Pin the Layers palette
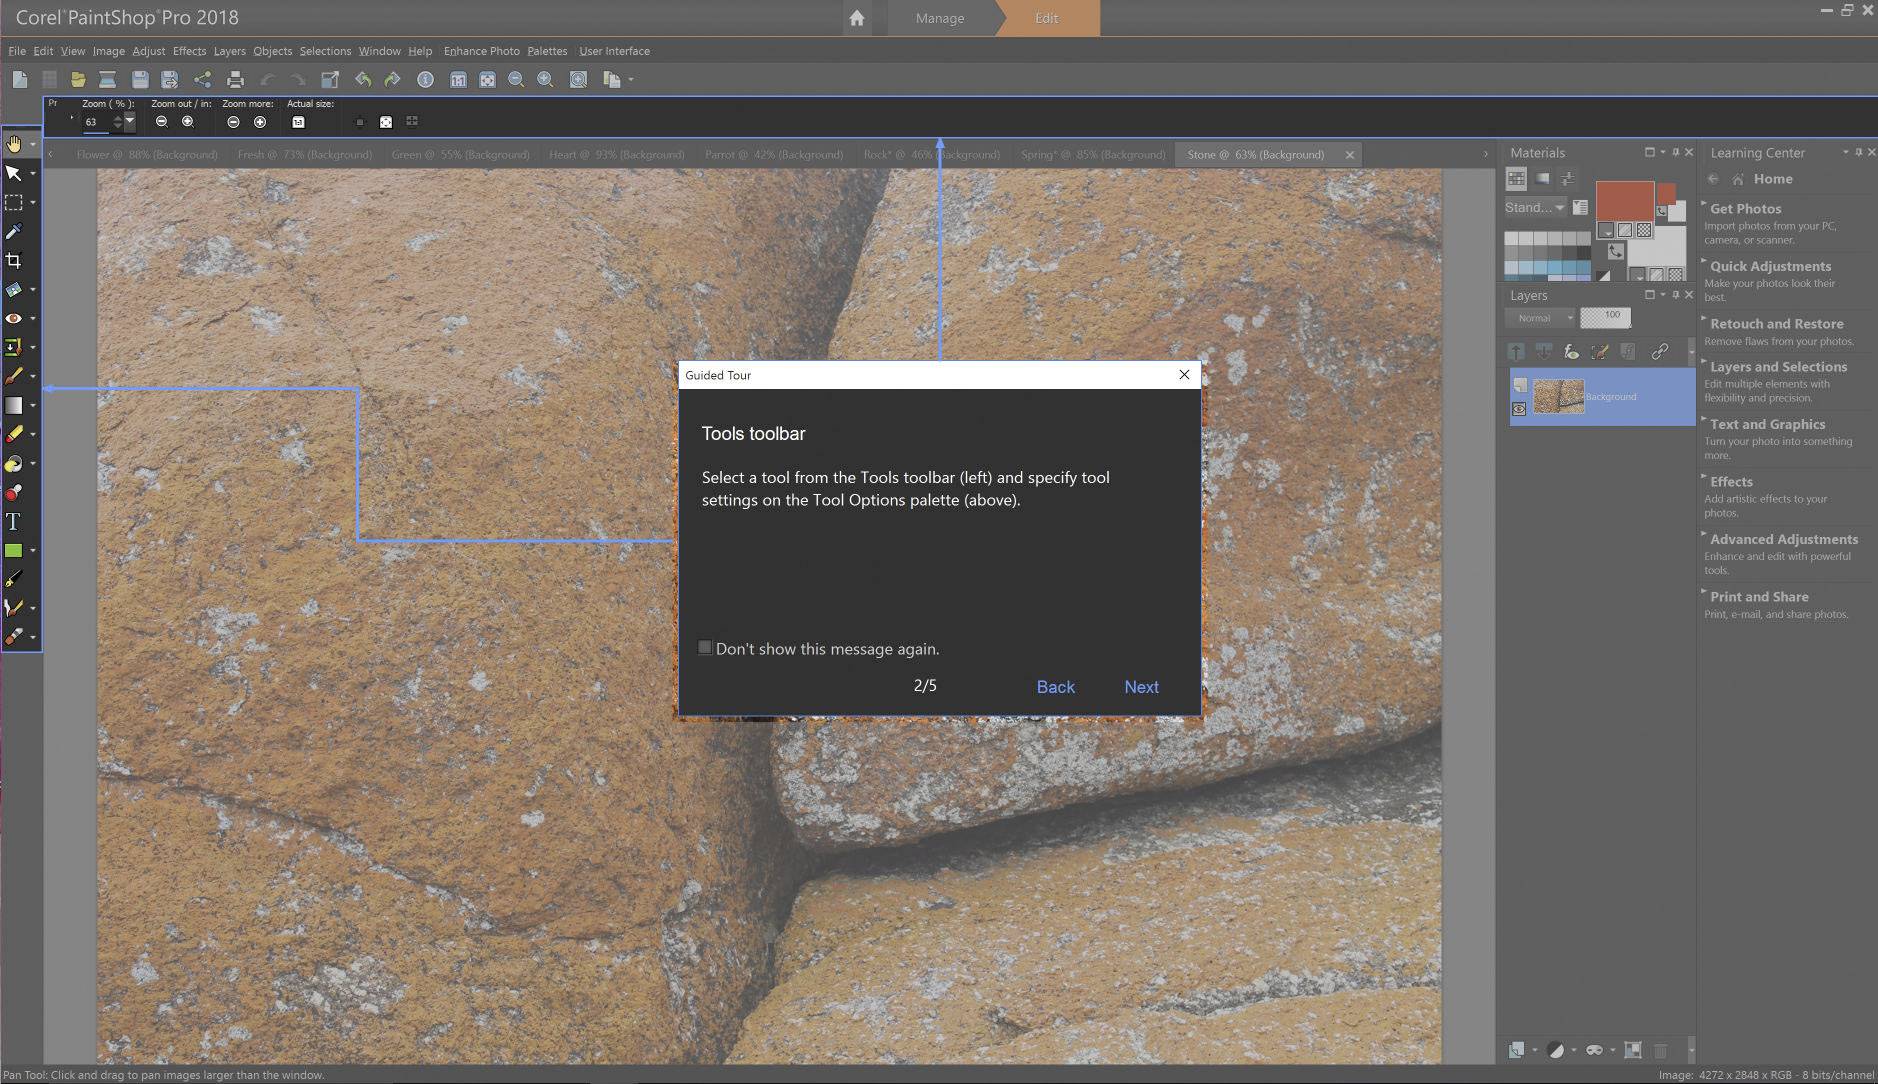Viewport: 1878px width, 1084px height. tap(1676, 295)
